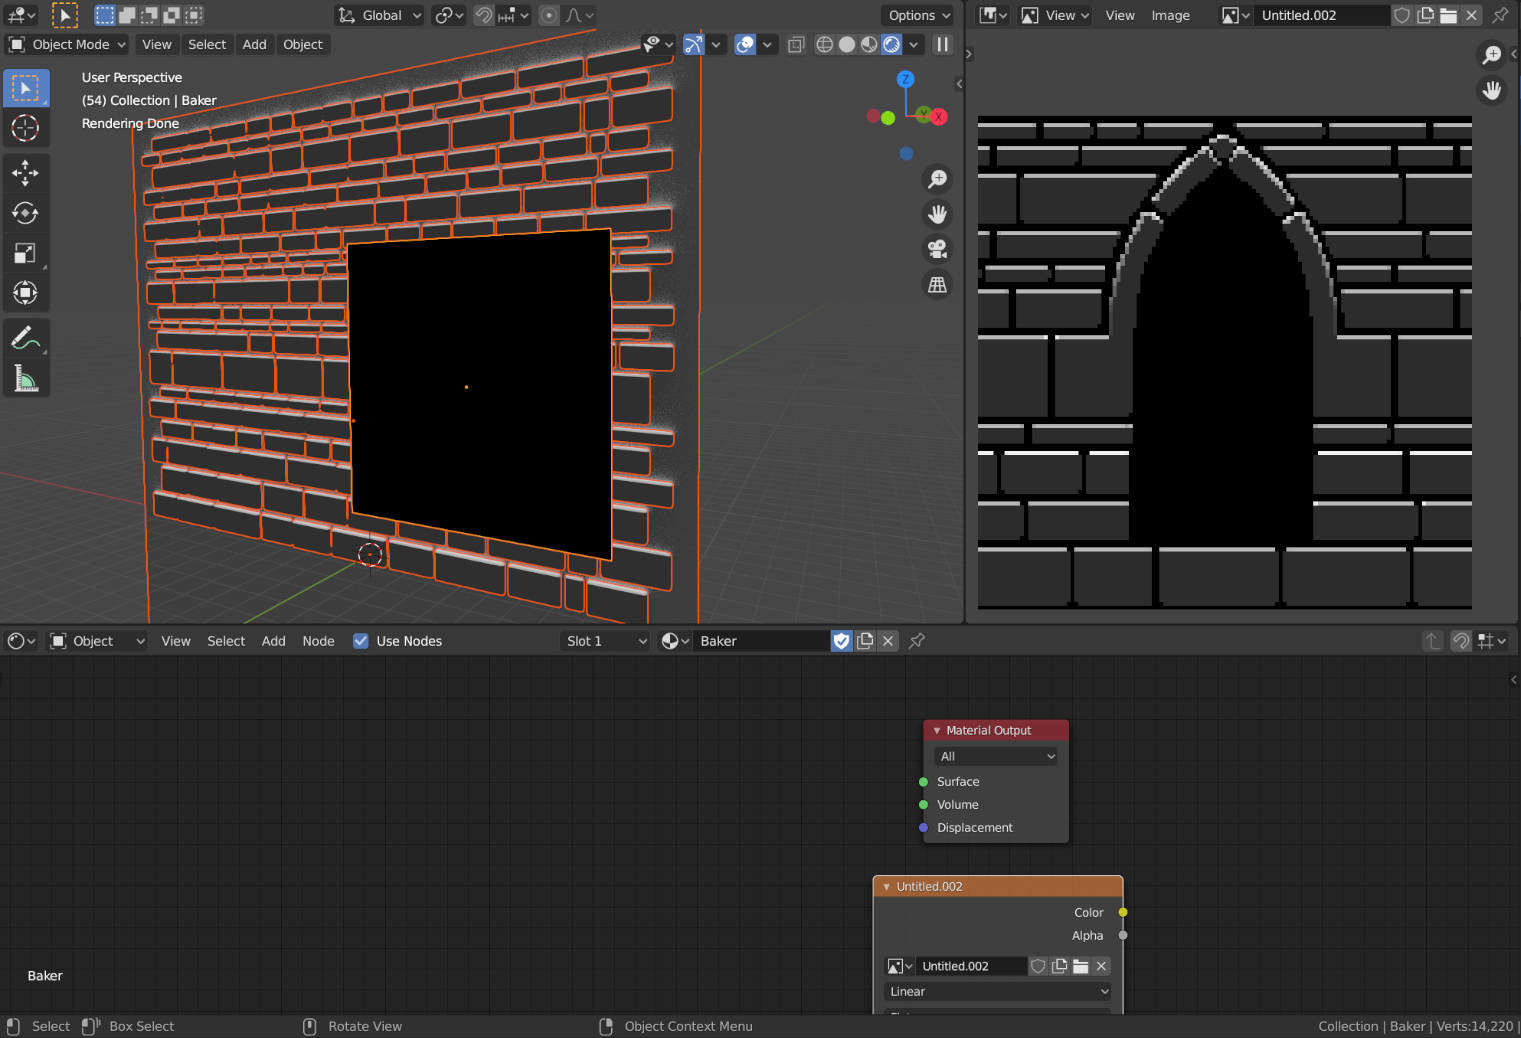Click the tweak arrow tool icon in the header
The width and height of the screenshot is (1521, 1038).
pyautogui.click(x=64, y=15)
